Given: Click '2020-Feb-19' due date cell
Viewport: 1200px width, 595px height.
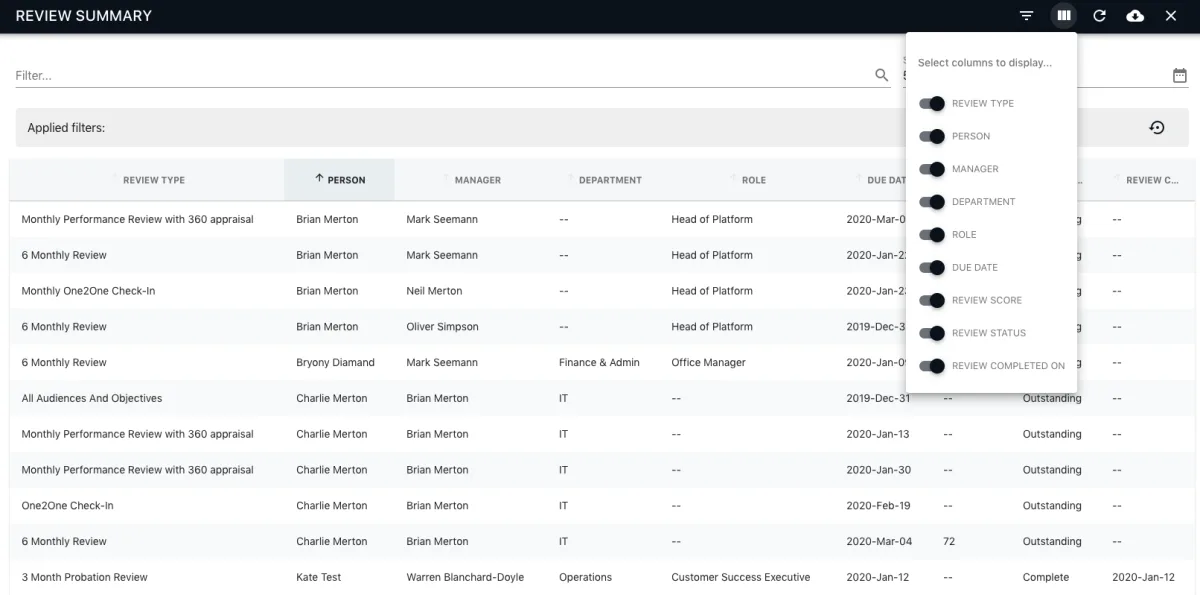Looking at the screenshot, I should pos(878,506).
